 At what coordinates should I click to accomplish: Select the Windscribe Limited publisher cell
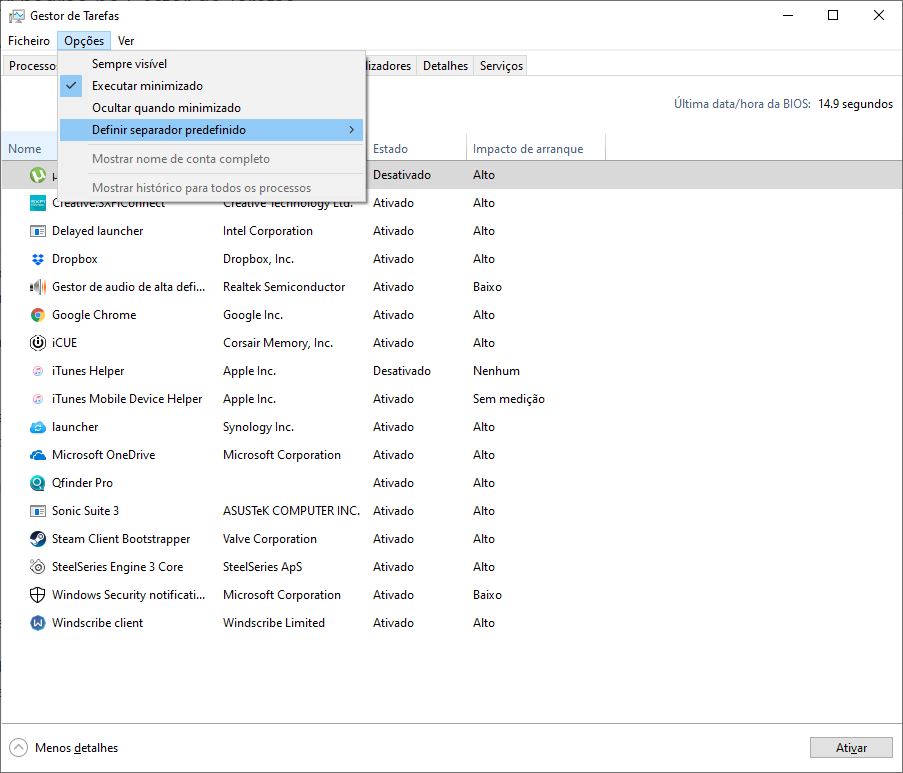274,623
